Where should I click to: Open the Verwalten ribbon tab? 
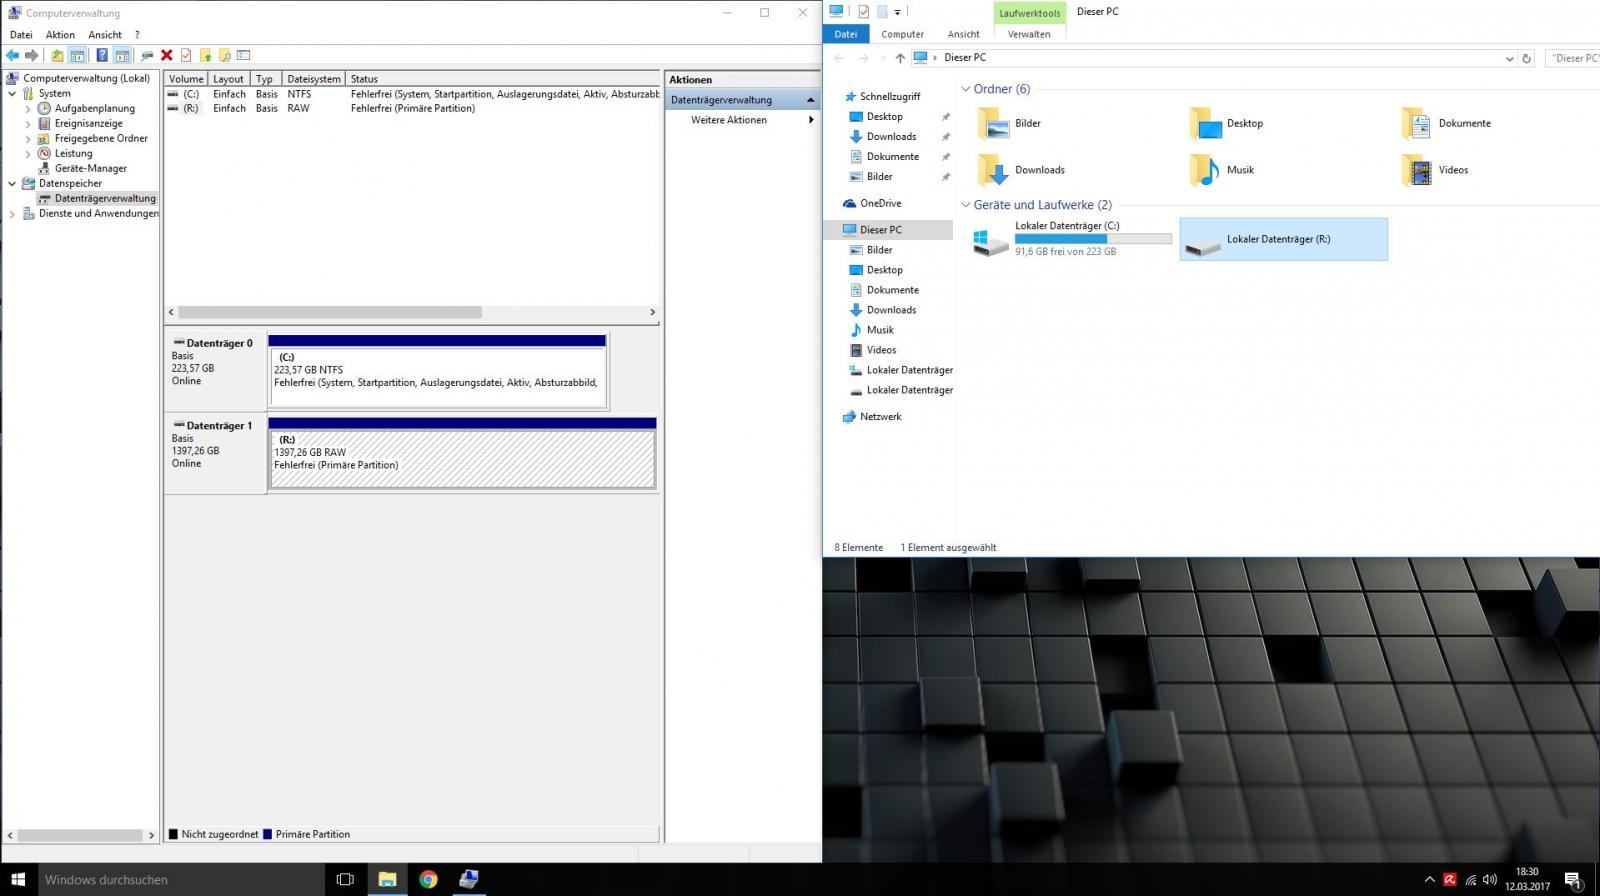(x=1029, y=34)
